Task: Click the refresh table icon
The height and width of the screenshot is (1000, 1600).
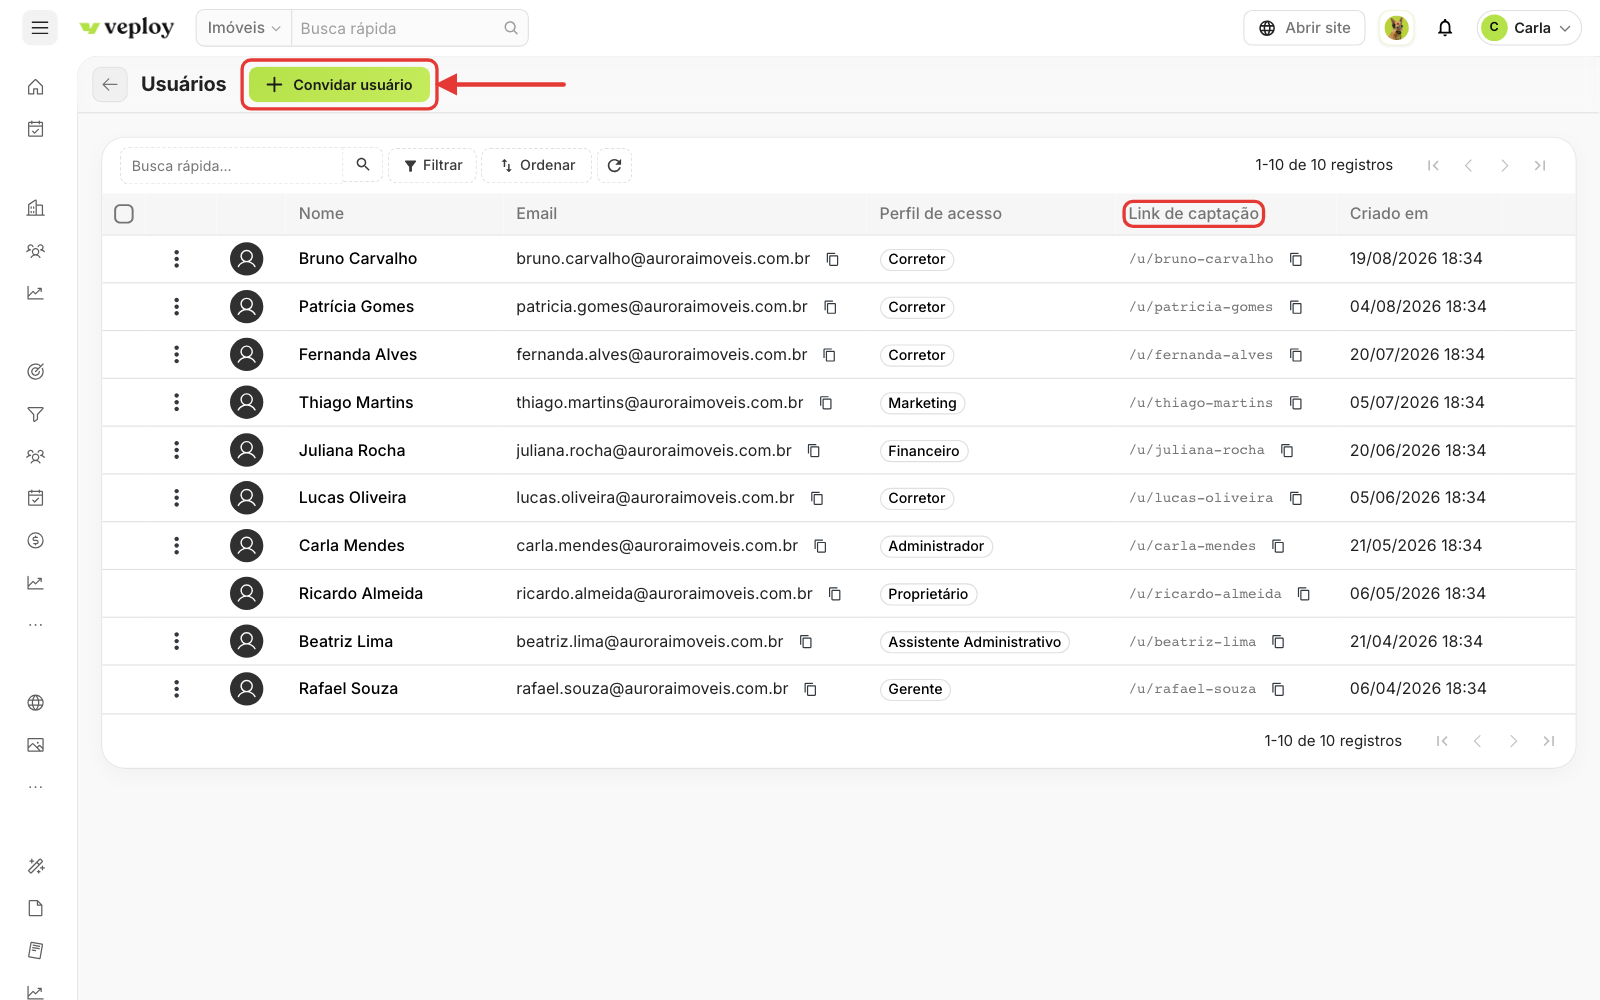Action: pyautogui.click(x=614, y=166)
